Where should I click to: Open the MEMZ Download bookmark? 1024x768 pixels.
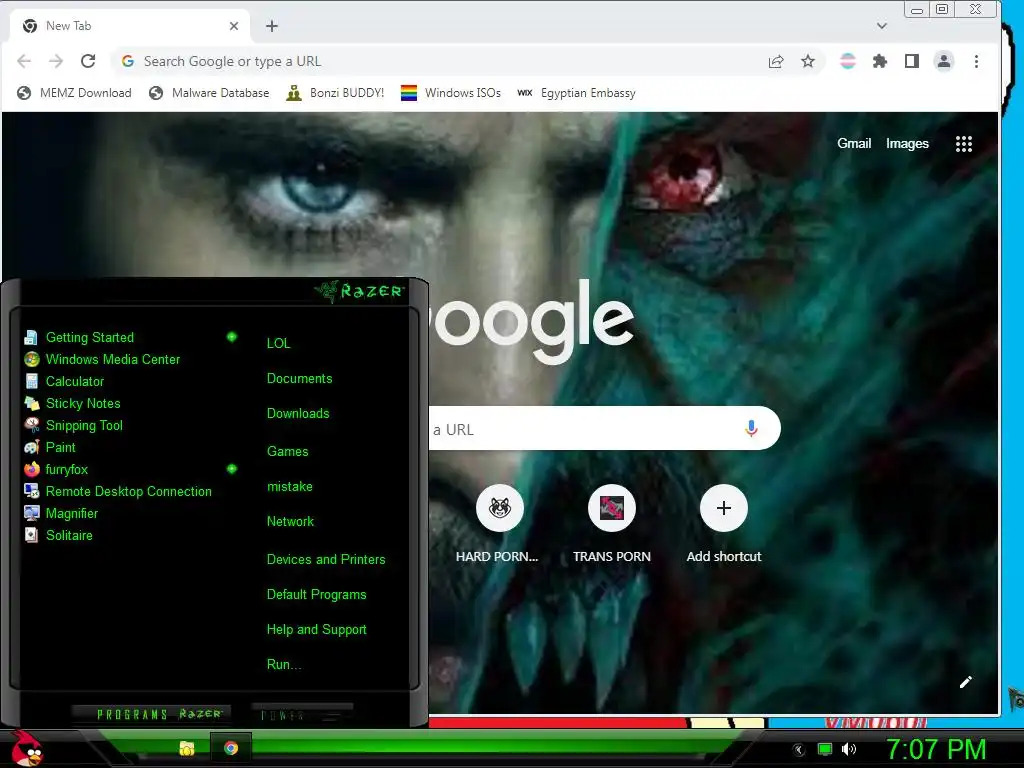[74, 93]
